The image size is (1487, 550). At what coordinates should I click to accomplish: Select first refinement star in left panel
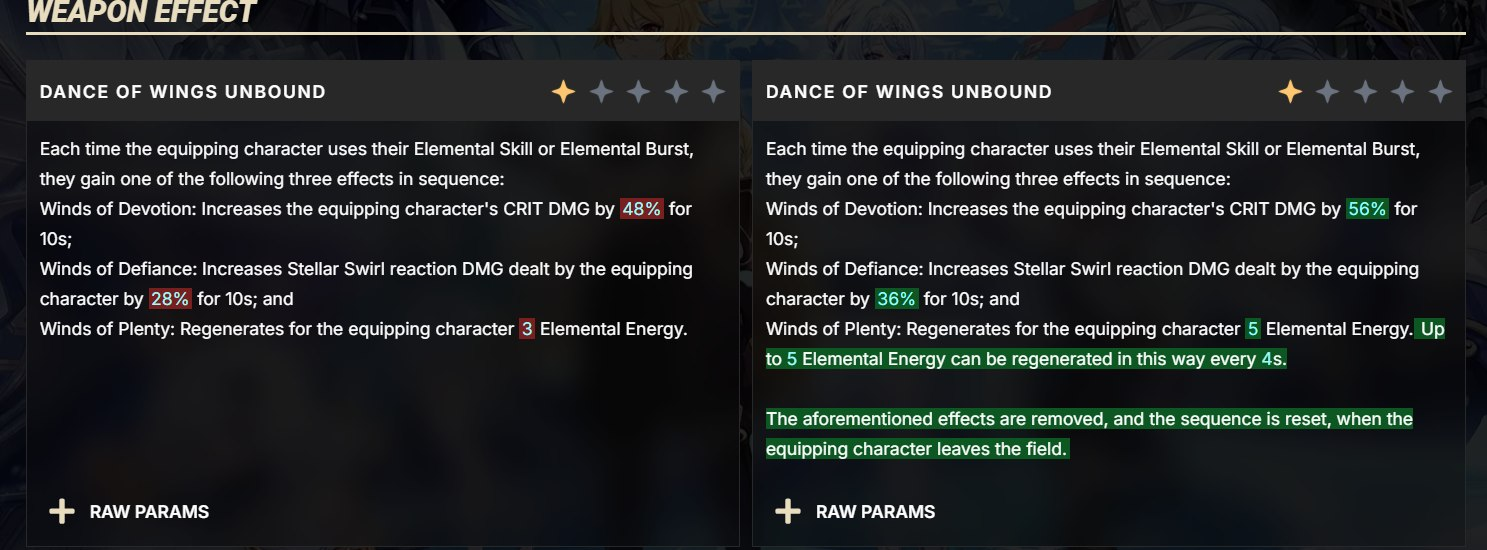563,92
